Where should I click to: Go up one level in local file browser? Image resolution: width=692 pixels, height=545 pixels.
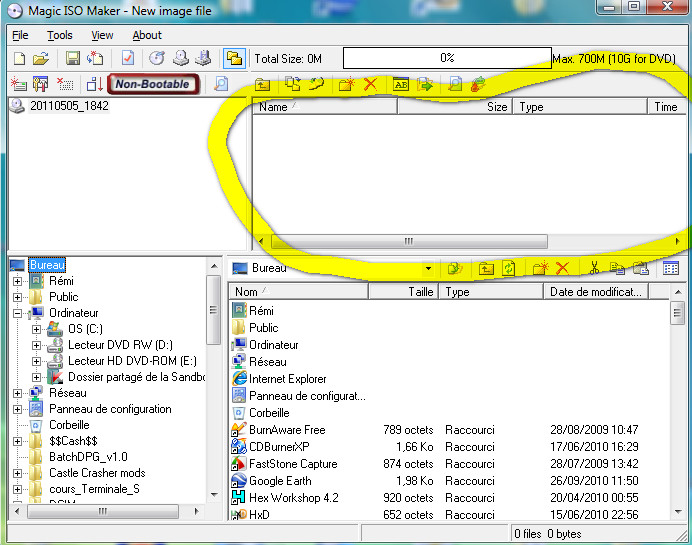tap(486, 268)
